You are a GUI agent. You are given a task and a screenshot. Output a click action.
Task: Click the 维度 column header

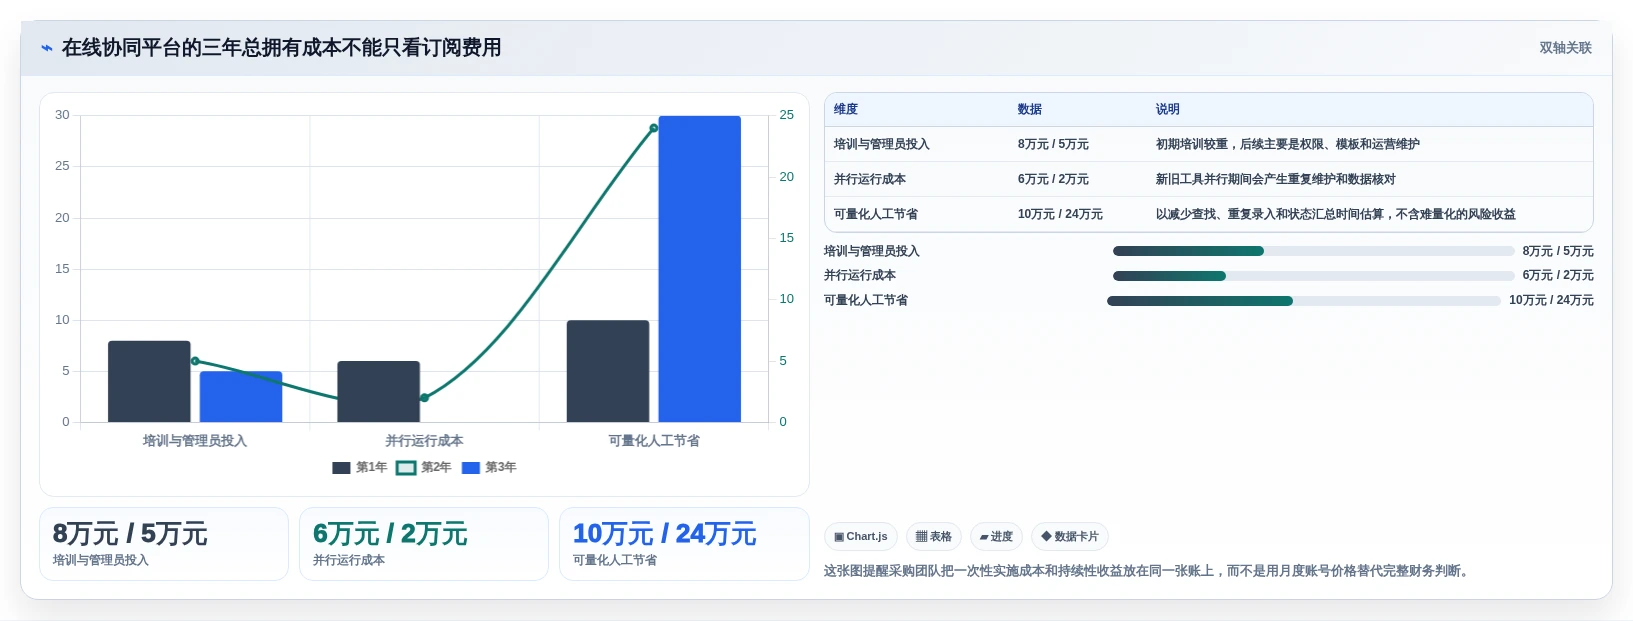point(846,109)
